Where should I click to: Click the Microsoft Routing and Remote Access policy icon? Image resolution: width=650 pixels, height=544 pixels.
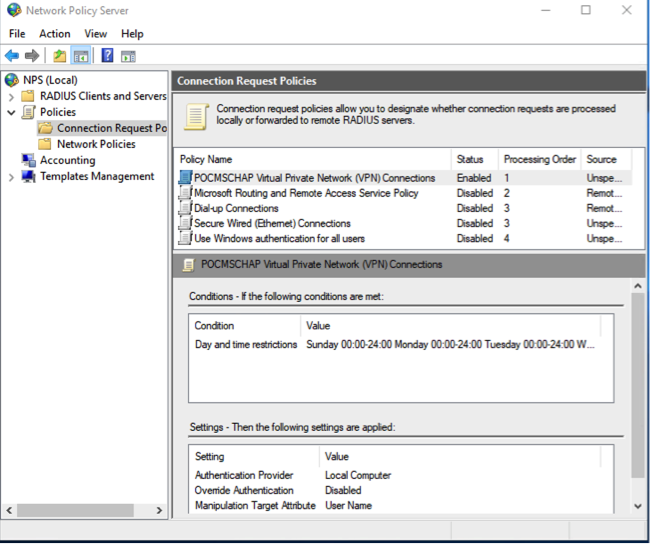click(x=185, y=193)
